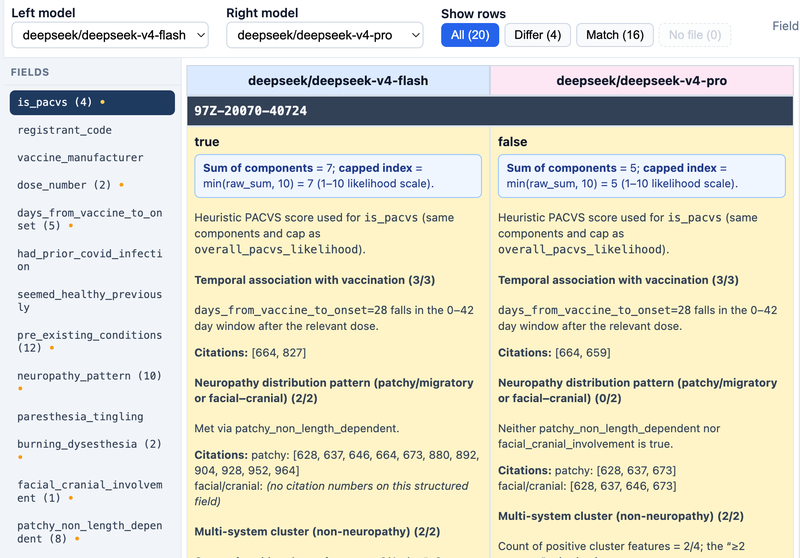
Task: Select the registrant_code field
Action: pos(92,130)
